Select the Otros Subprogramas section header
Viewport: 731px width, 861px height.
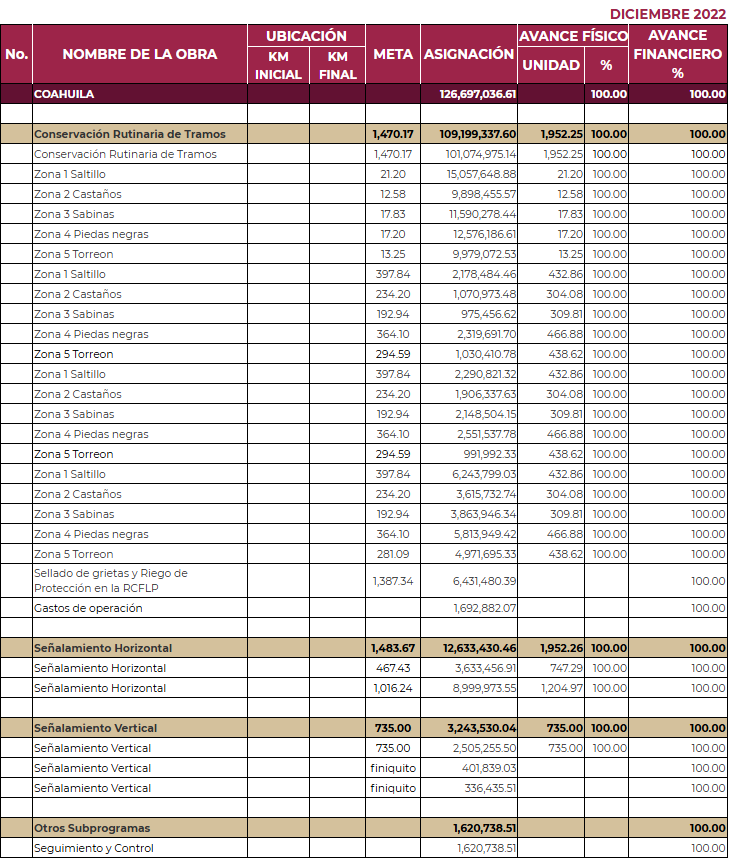(x=92, y=828)
